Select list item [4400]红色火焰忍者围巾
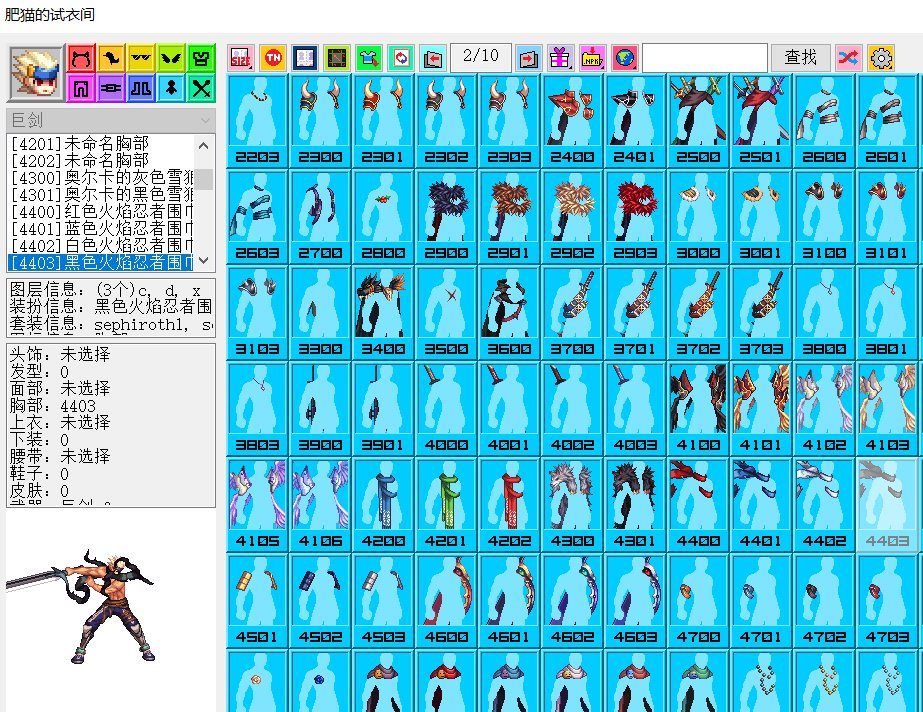This screenshot has width=923, height=712. [x=101, y=211]
